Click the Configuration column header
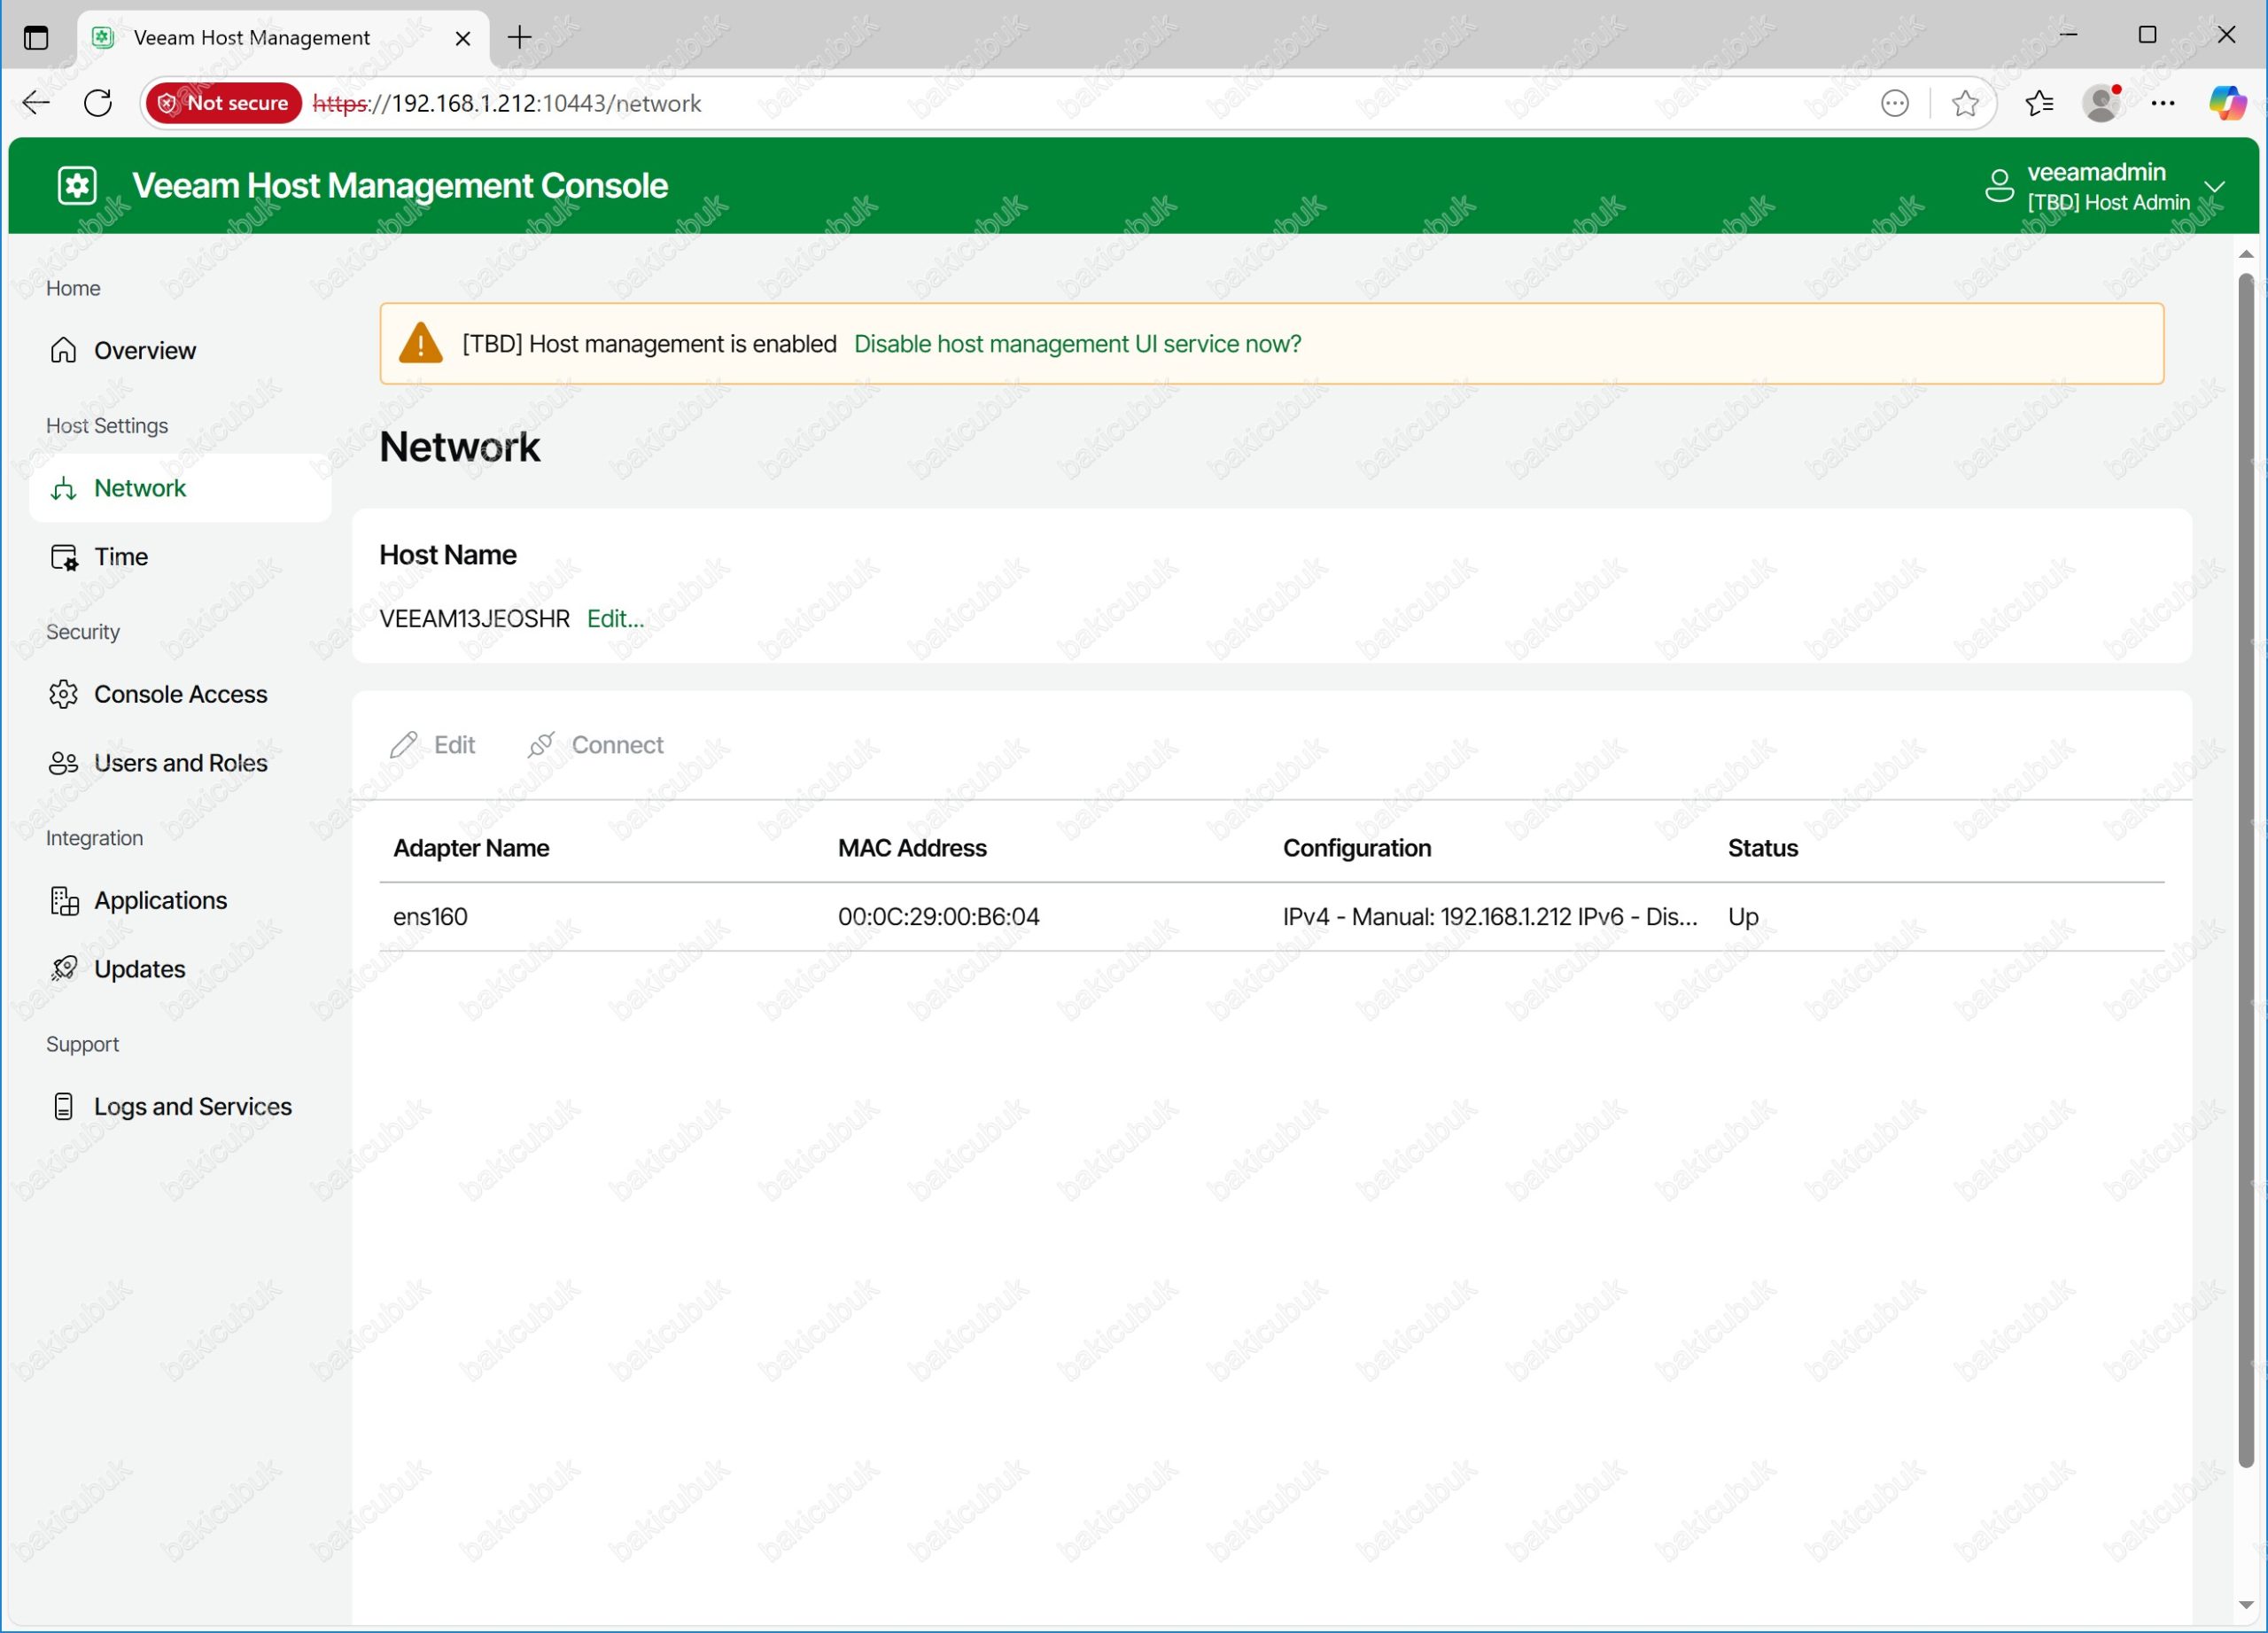 1357,848
